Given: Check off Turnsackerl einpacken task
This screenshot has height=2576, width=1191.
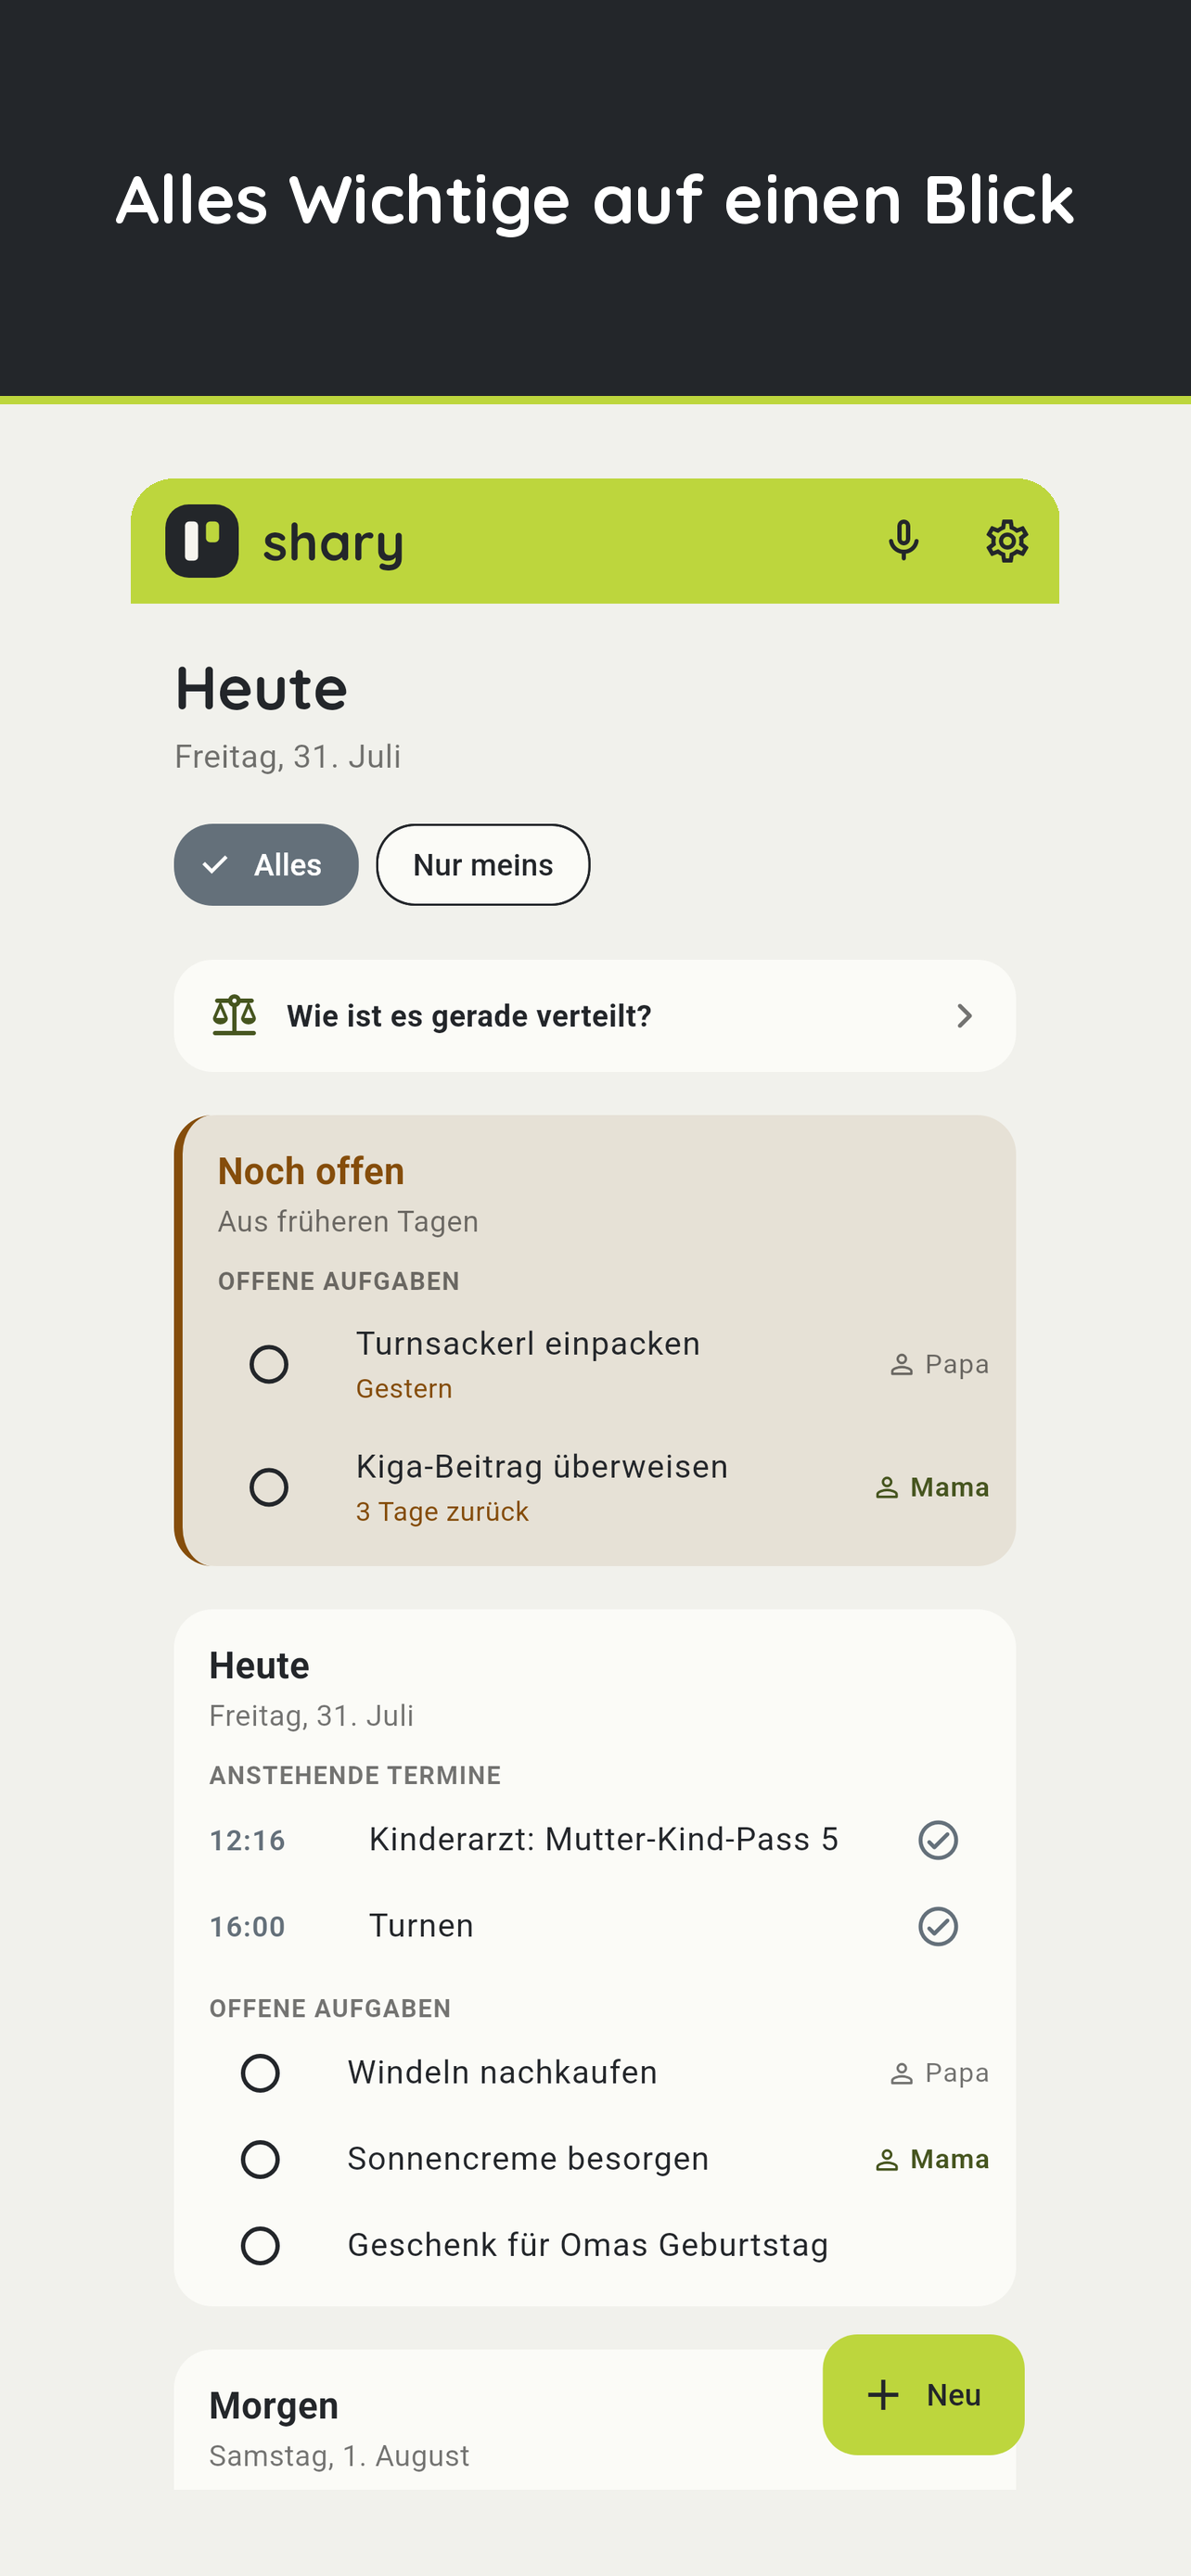Looking at the screenshot, I should (269, 1364).
